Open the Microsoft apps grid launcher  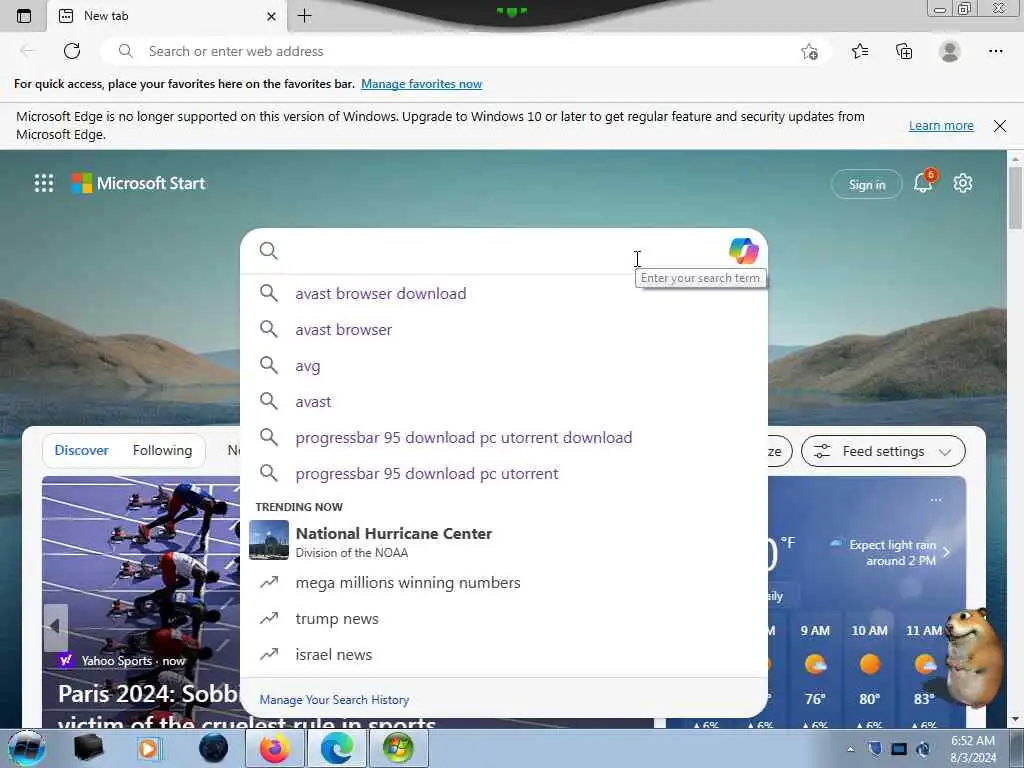44,183
